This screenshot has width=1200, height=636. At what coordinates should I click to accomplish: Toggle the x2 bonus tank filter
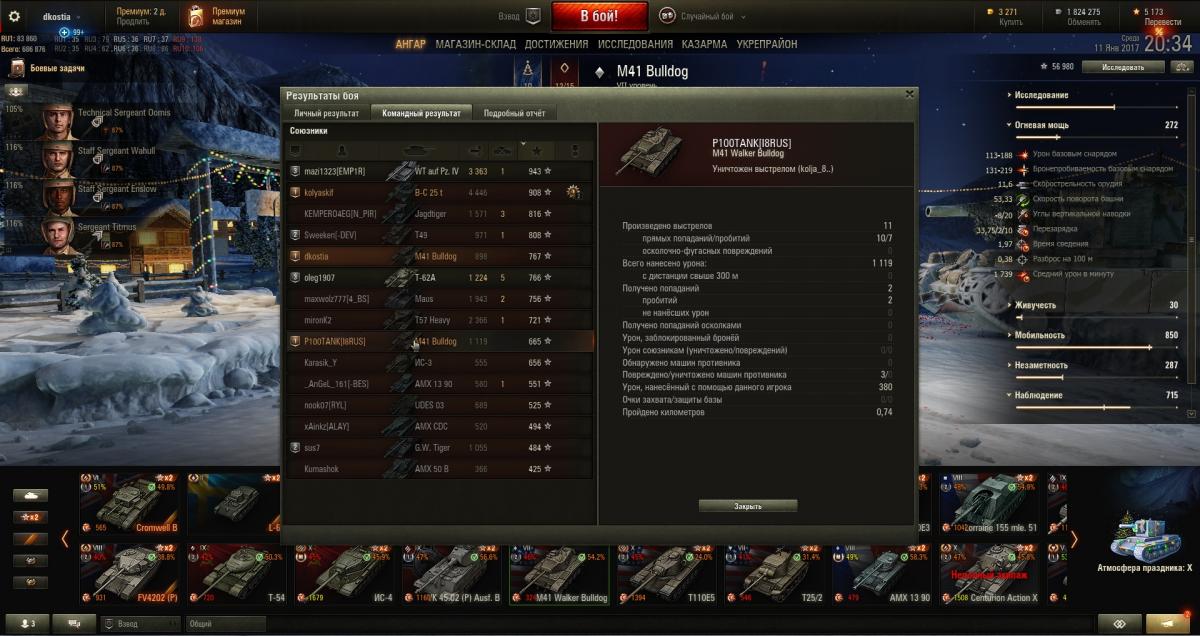31,517
